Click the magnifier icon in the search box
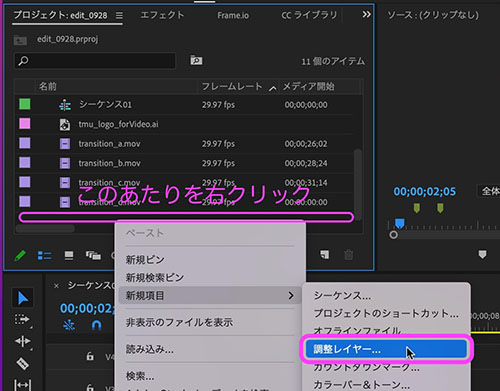The image size is (500, 391). 23,61
